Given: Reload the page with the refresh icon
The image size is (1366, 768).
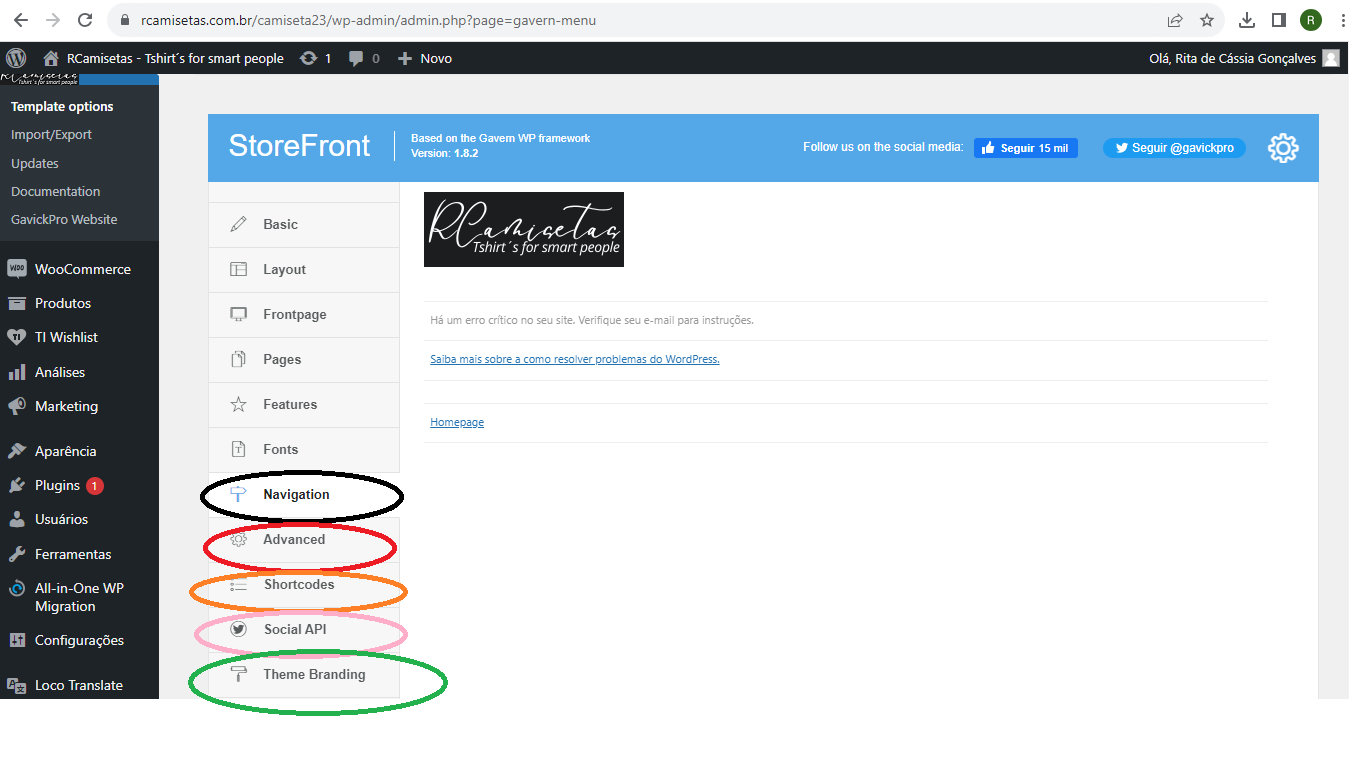Looking at the screenshot, I should (85, 20).
